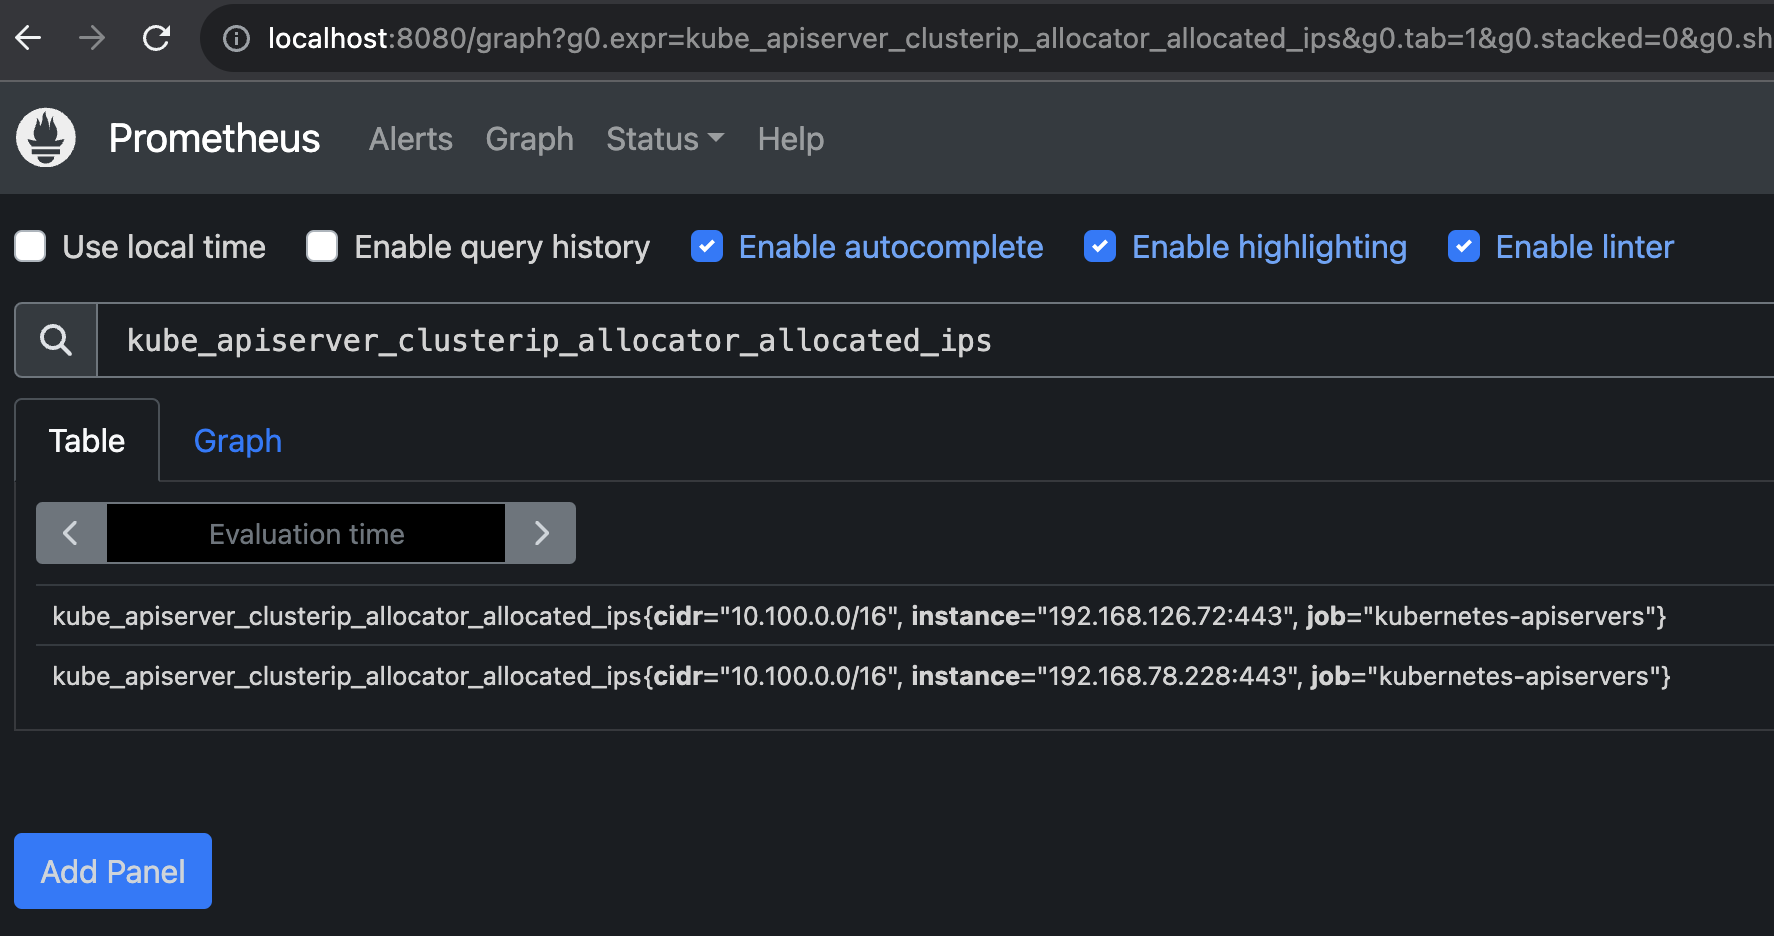
Task: Open the Graph nav item in navbar
Action: [530, 139]
